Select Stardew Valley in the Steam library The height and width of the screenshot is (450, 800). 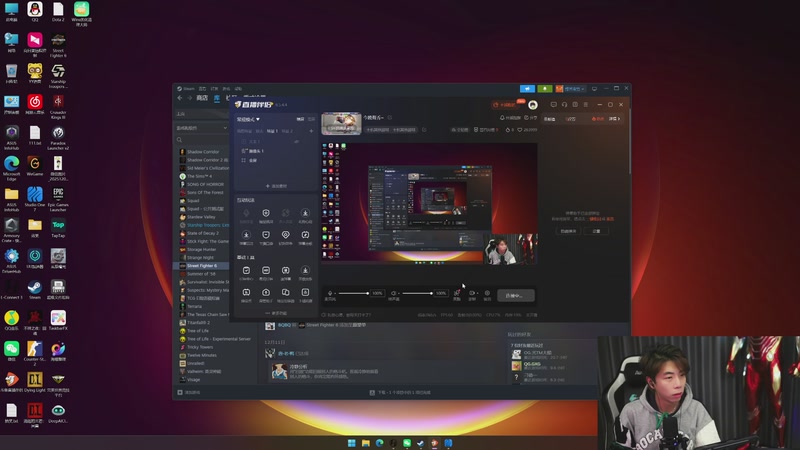(201, 217)
